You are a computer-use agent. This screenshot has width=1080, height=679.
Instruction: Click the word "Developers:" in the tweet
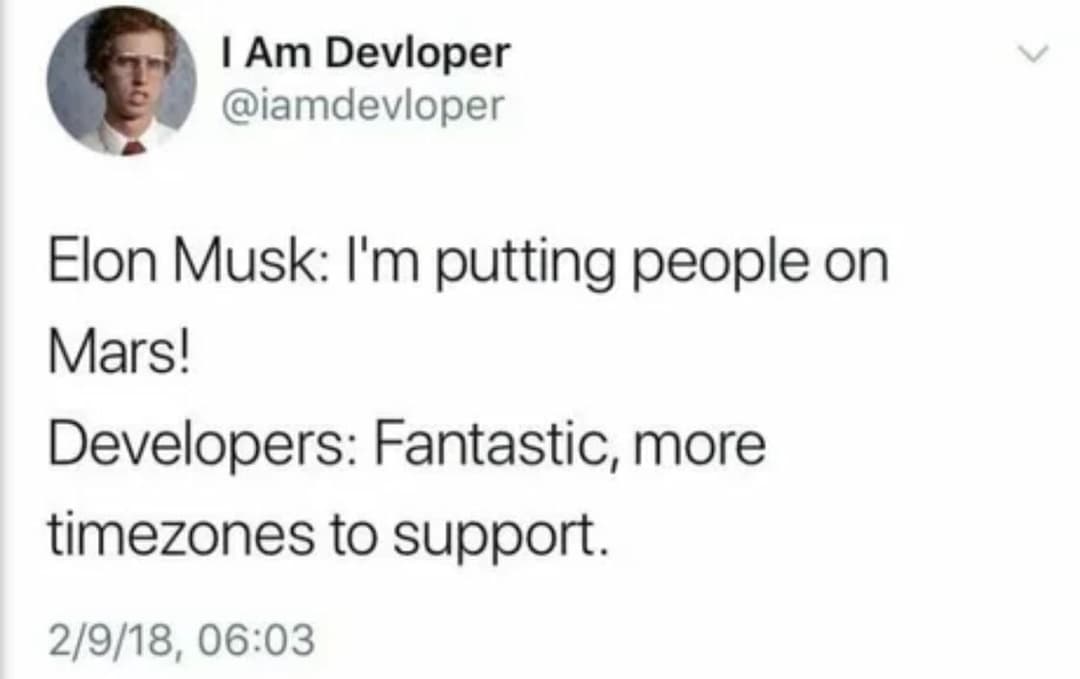202,444
